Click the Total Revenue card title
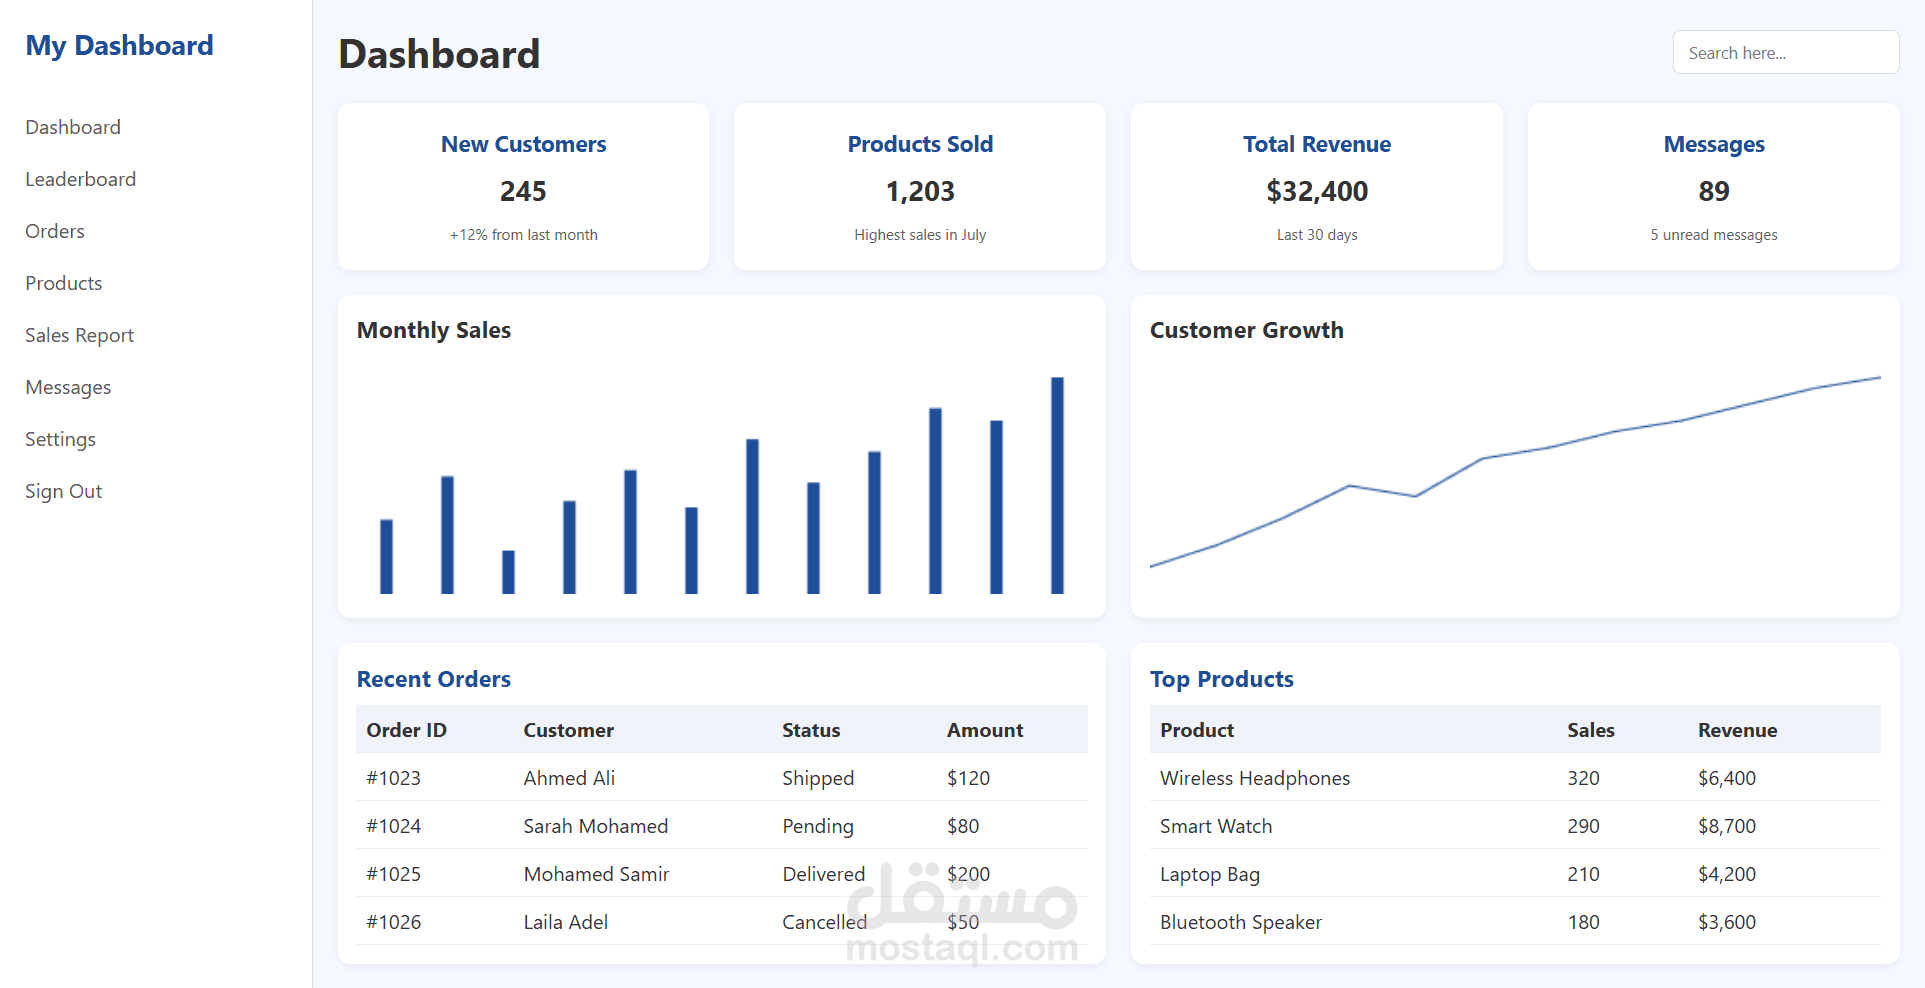 (x=1317, y=144)
